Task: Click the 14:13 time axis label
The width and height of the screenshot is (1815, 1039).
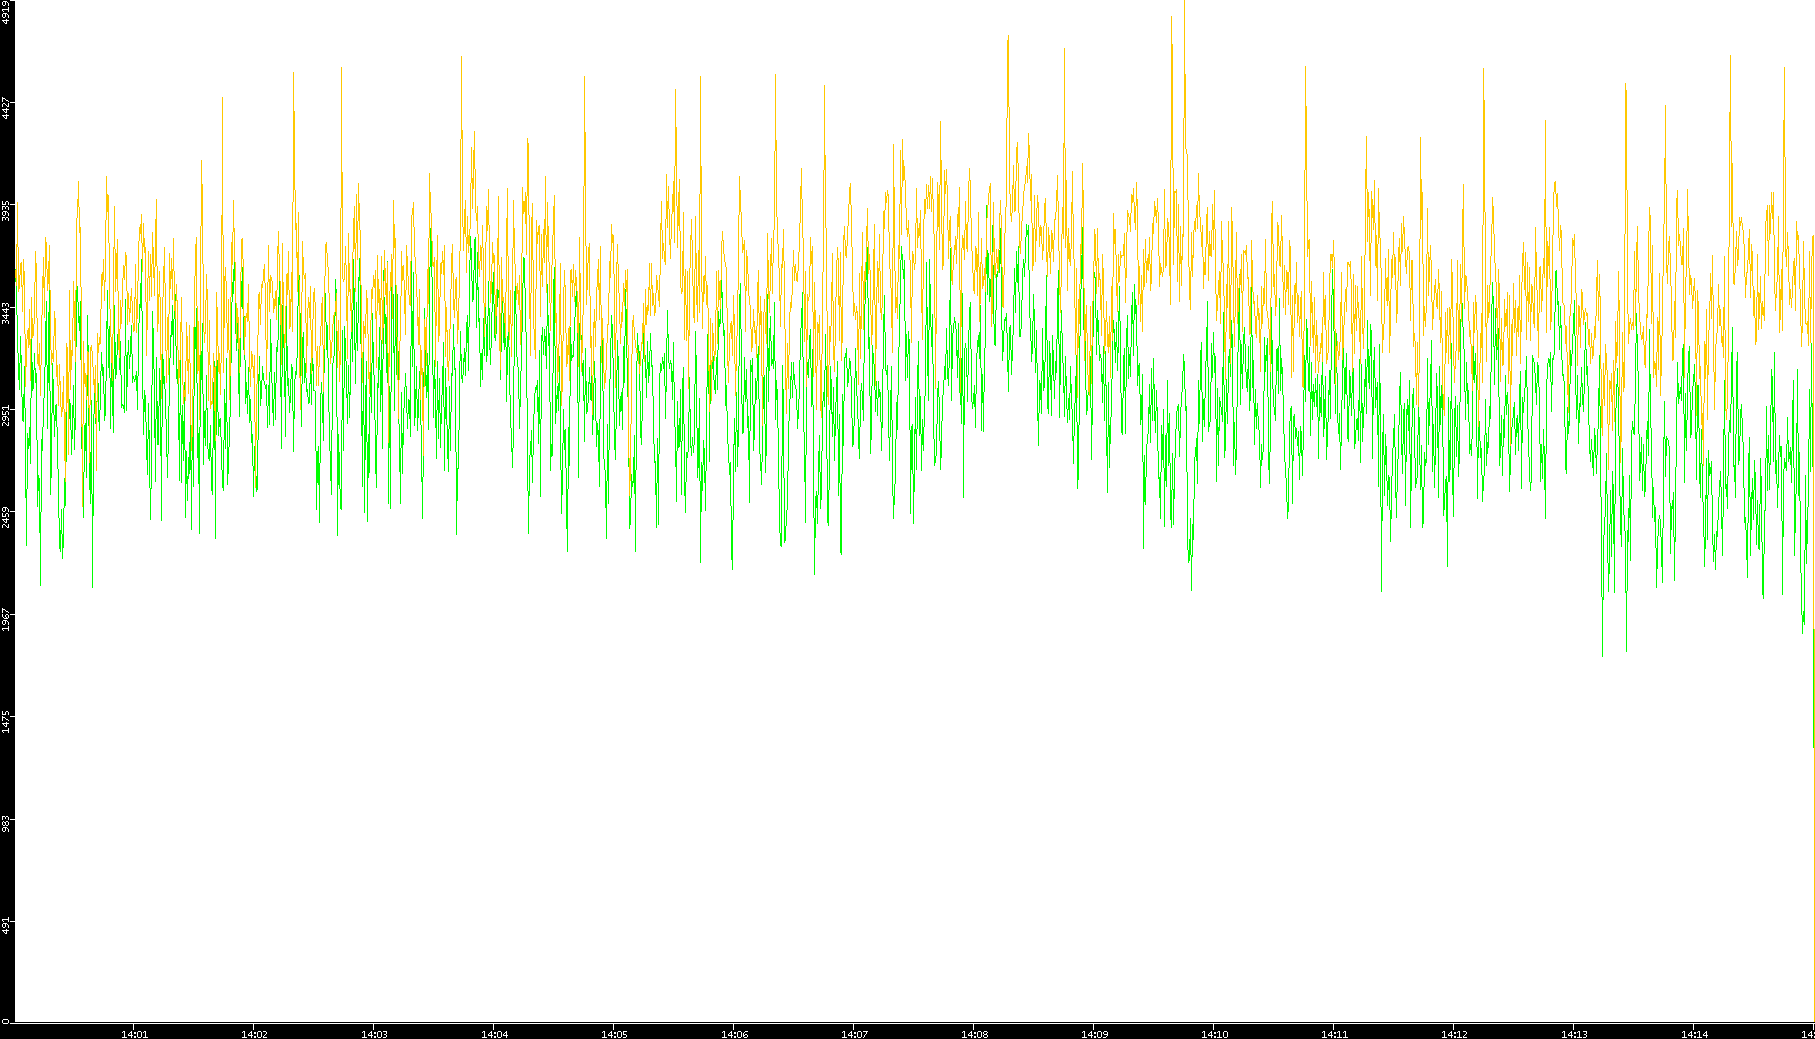Action: coord(1574,1034)
